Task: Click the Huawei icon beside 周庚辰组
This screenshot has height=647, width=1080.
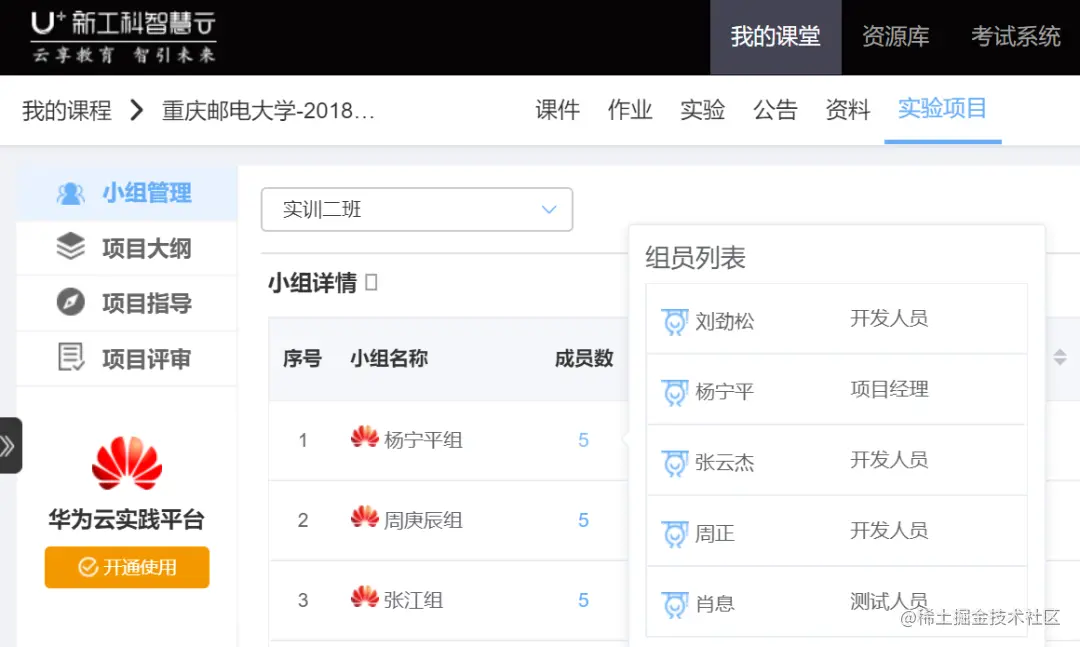Action: (364, 517)
